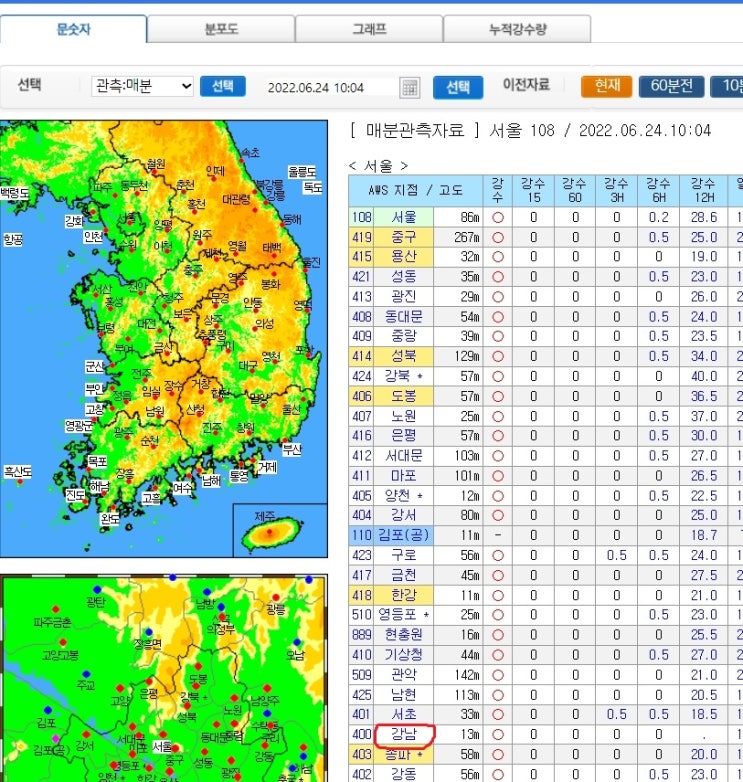Click 강수 12H column header
This screenshot has width=743, height=782.
click(703, 191)
